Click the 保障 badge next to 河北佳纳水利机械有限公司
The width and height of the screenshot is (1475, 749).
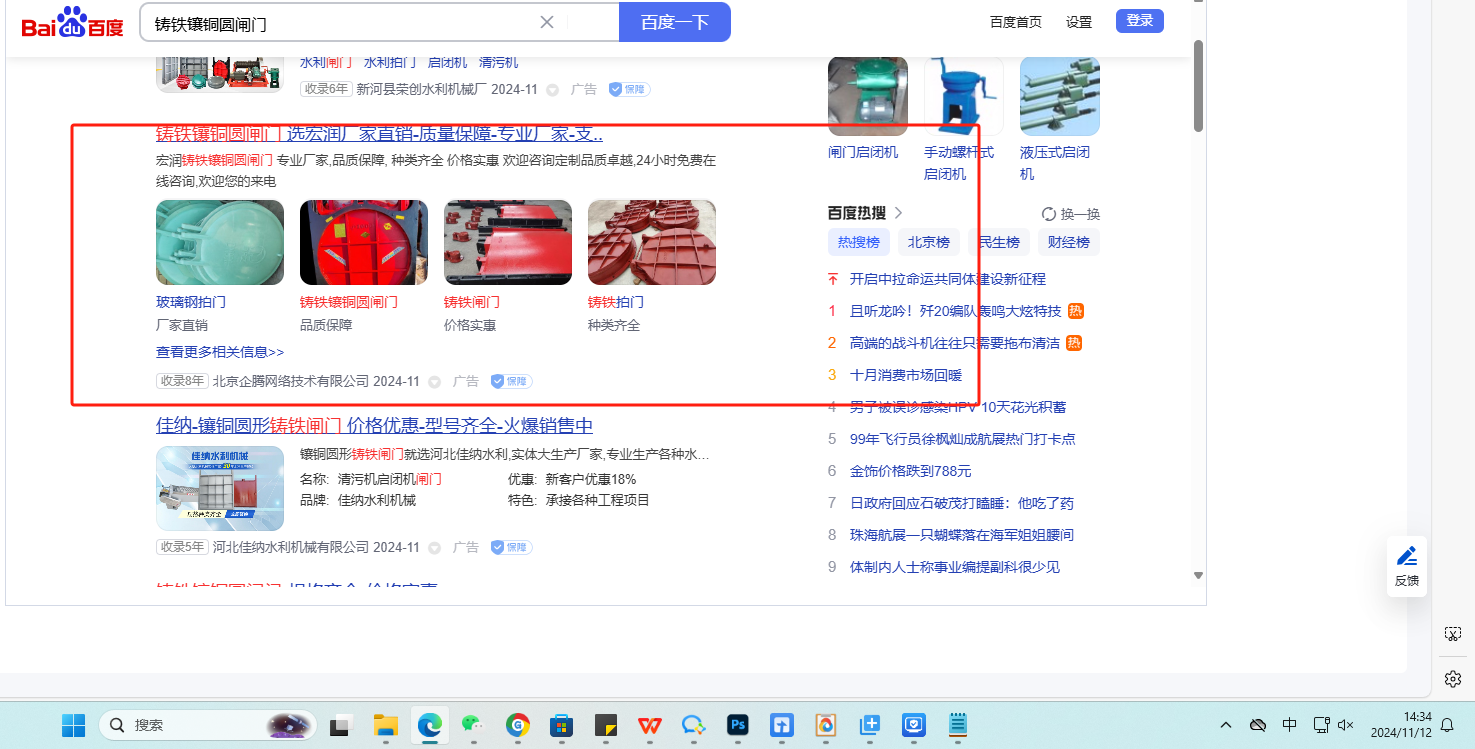(511, 548)
